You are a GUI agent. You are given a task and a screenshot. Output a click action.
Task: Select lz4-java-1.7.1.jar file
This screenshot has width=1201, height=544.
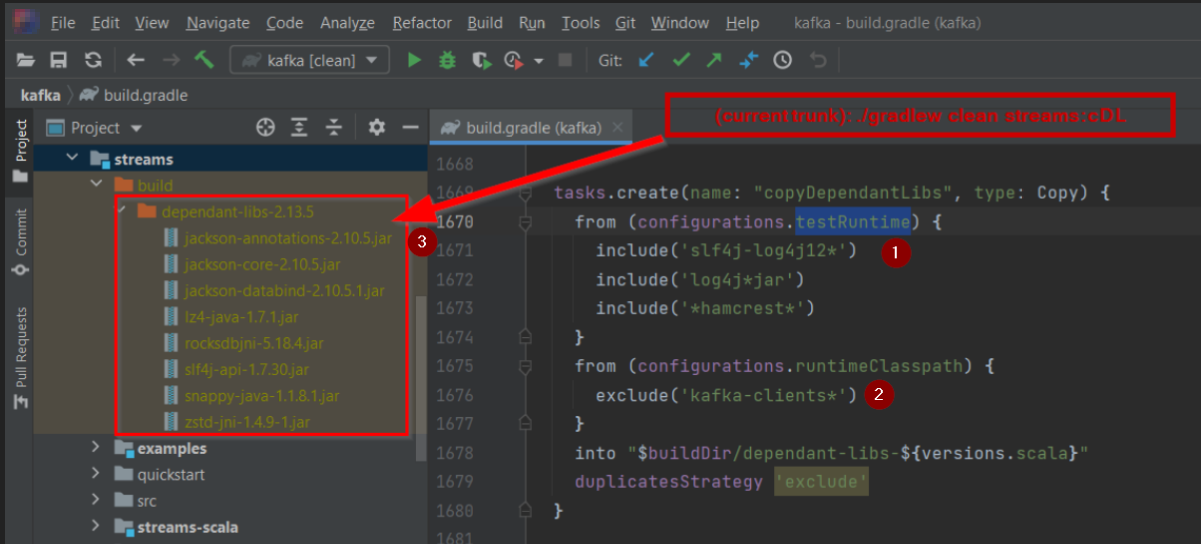231,317
